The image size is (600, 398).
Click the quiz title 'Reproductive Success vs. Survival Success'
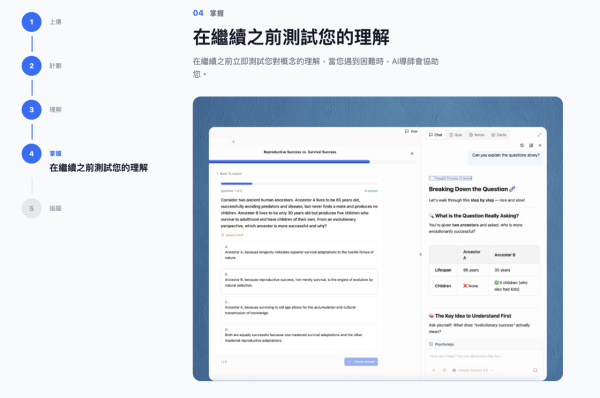coord(300,152)
